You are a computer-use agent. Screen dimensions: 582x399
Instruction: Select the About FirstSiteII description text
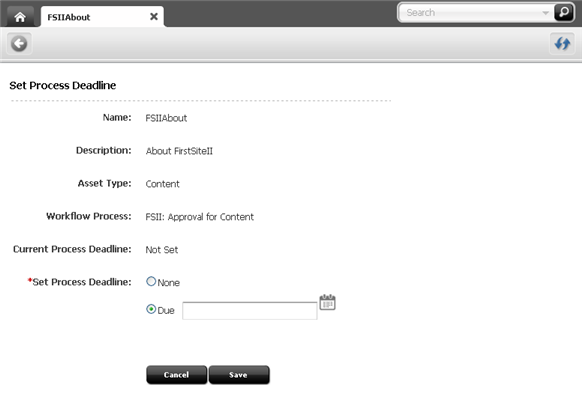pyautogui.click(x=179, y=151)
